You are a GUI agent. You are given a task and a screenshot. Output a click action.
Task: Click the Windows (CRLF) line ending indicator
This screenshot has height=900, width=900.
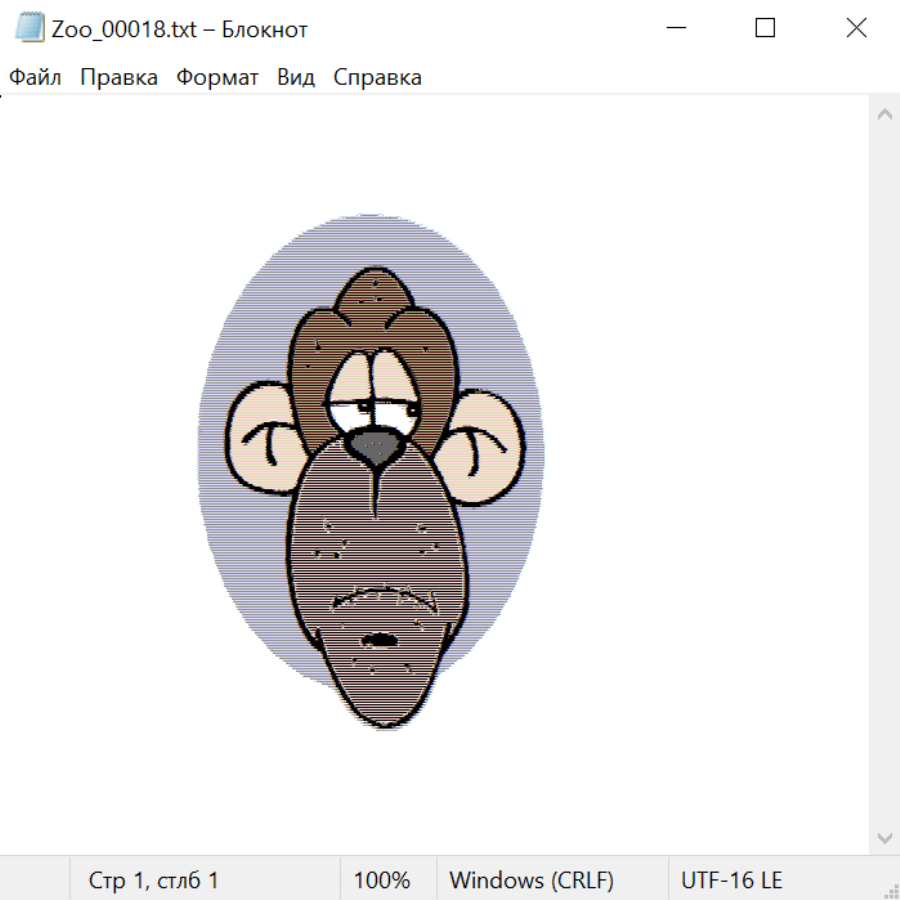pyautogui.click(x=531, y=880)
